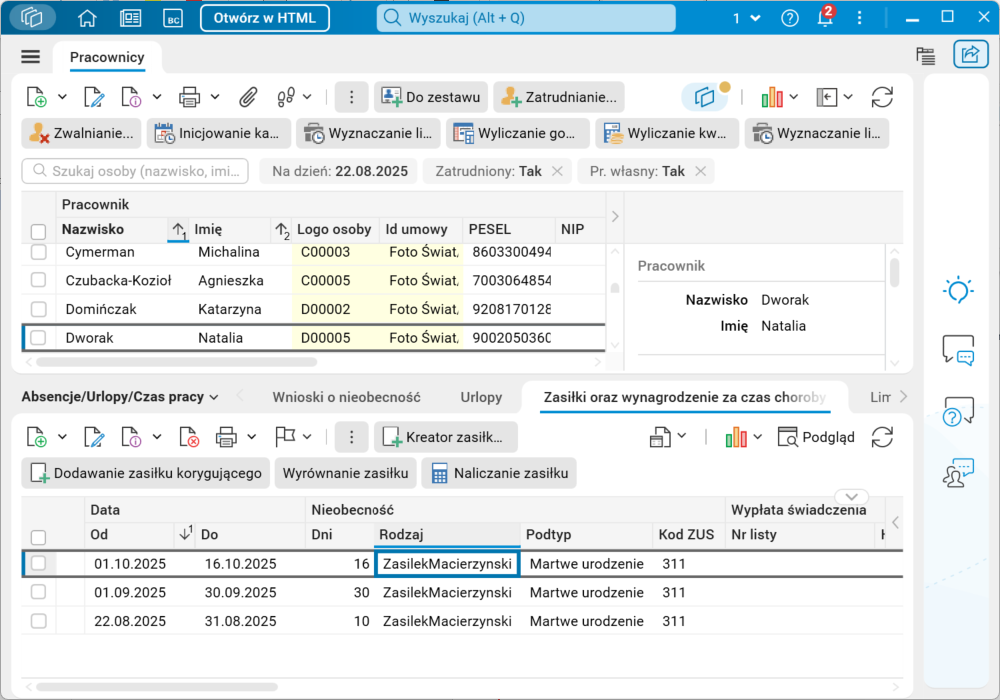Tick checkbox for Domińczak Katarzyna row
This screenshot has width=1000, height=700.
click(x=39, y=309)
